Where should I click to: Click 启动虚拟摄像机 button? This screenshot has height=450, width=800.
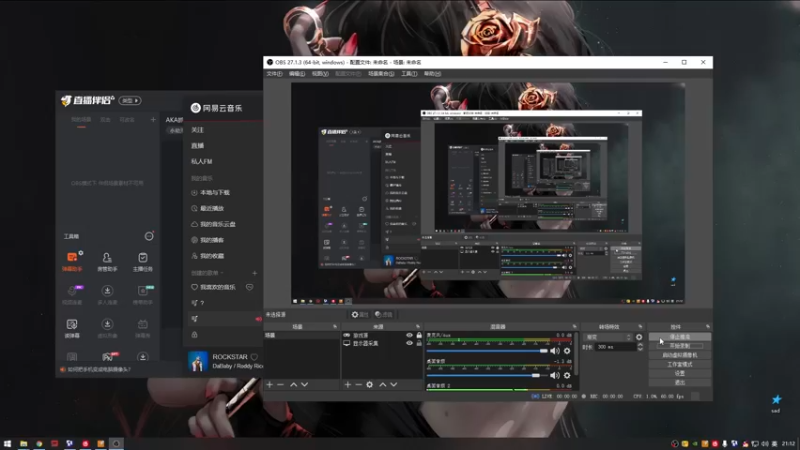pyautogui.click(x=680, y=355)
